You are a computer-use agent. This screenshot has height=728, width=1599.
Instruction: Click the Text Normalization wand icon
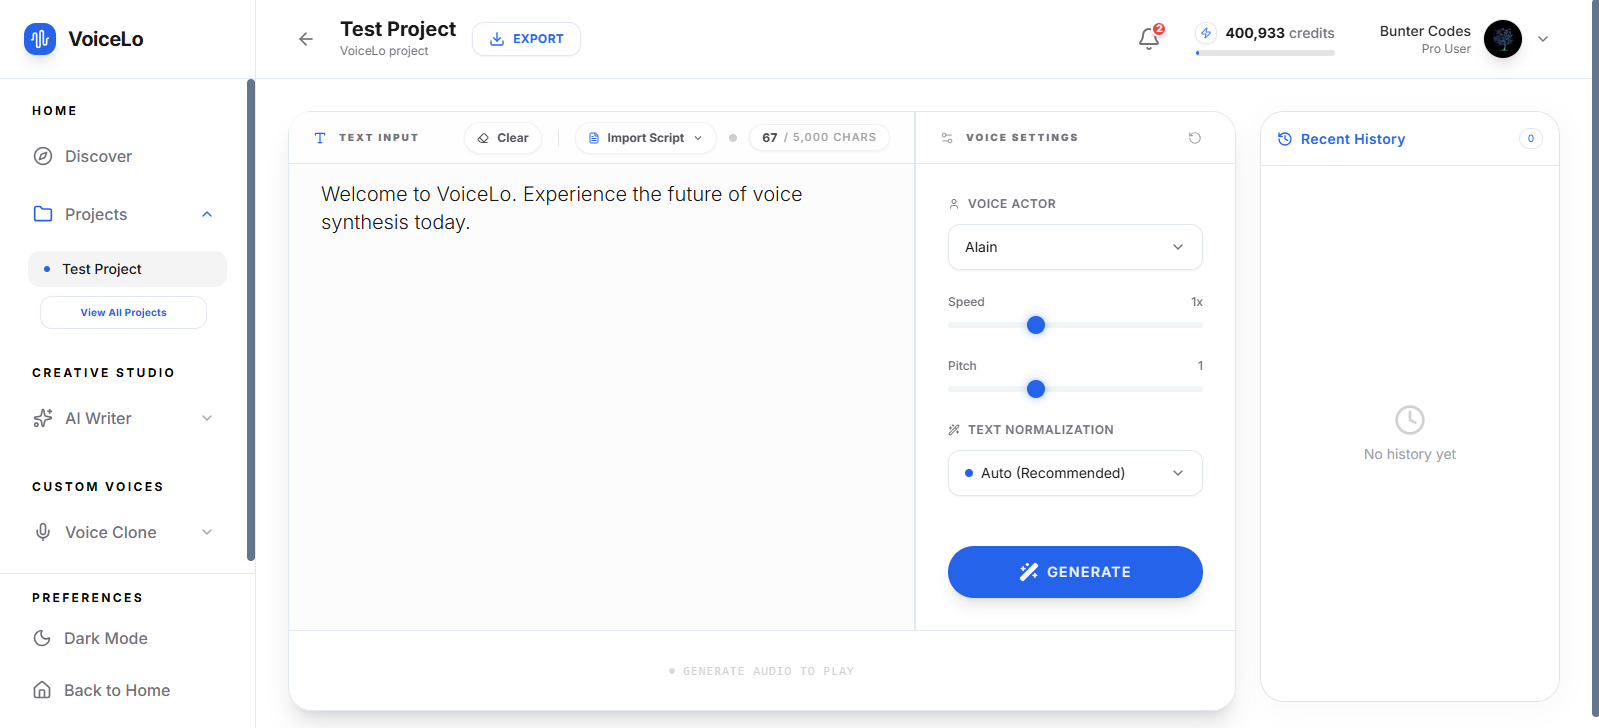tap(954, 430)
